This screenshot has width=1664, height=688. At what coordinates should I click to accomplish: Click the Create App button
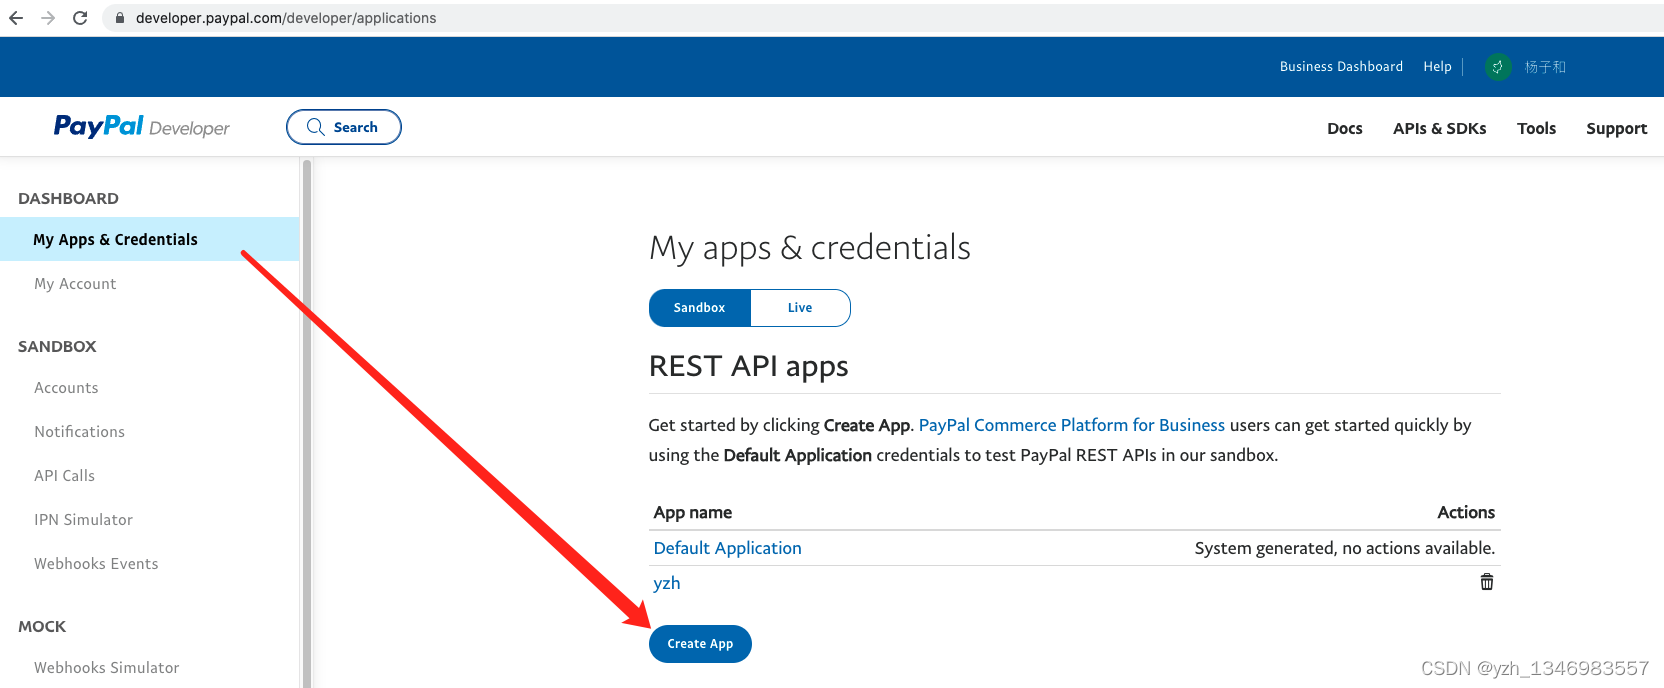700,644
